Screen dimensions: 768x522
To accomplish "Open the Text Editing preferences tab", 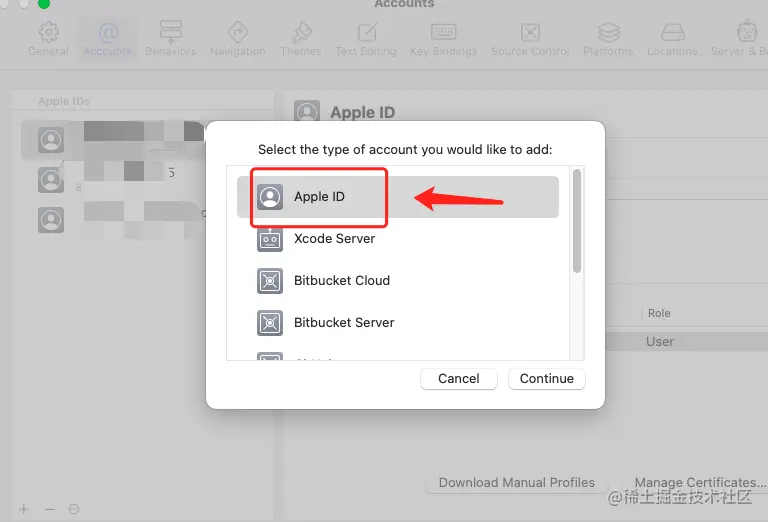I will [x=366, y=39].
